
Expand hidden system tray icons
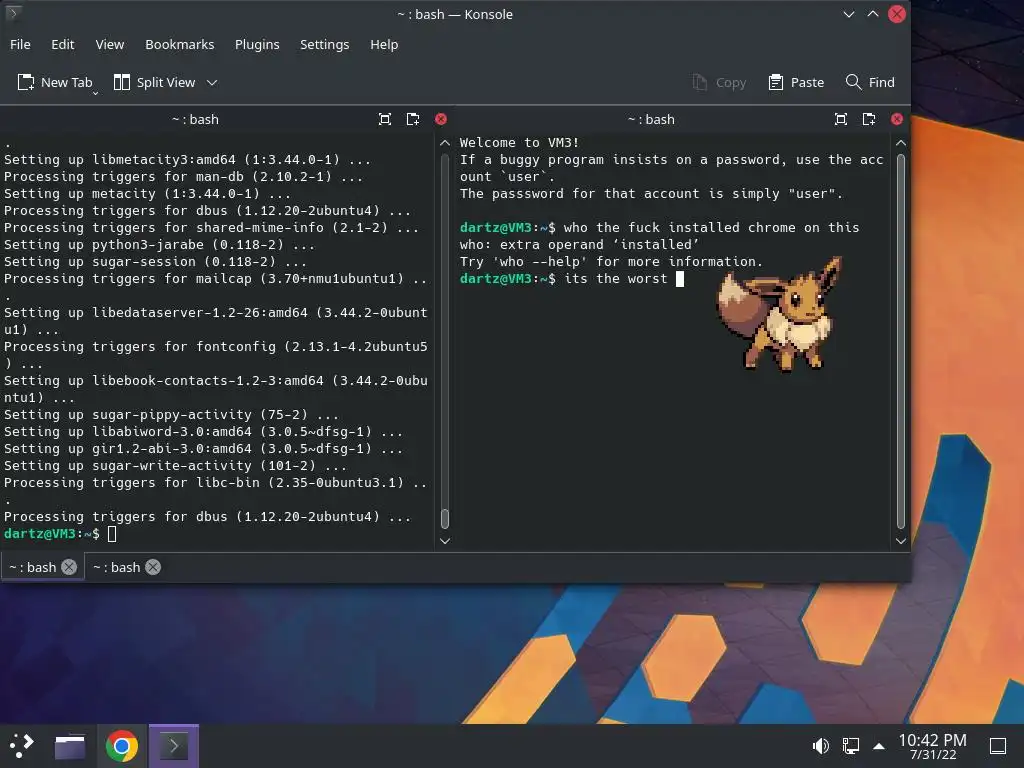tap(879, 746)
